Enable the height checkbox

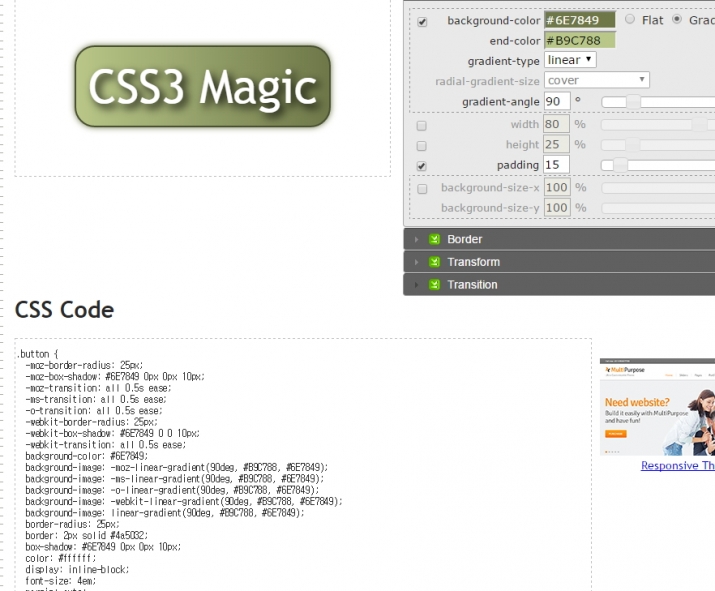coord(422,146)
